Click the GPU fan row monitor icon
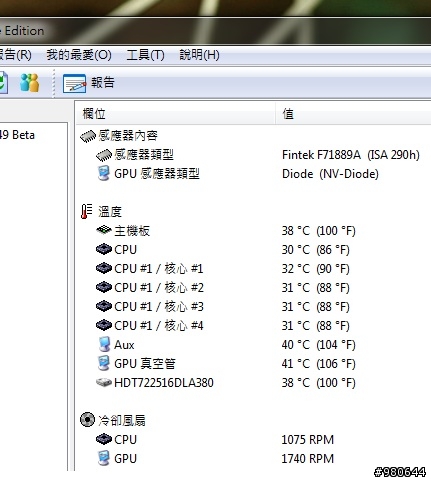Screen dimensions: 431x480 [104, 458]
